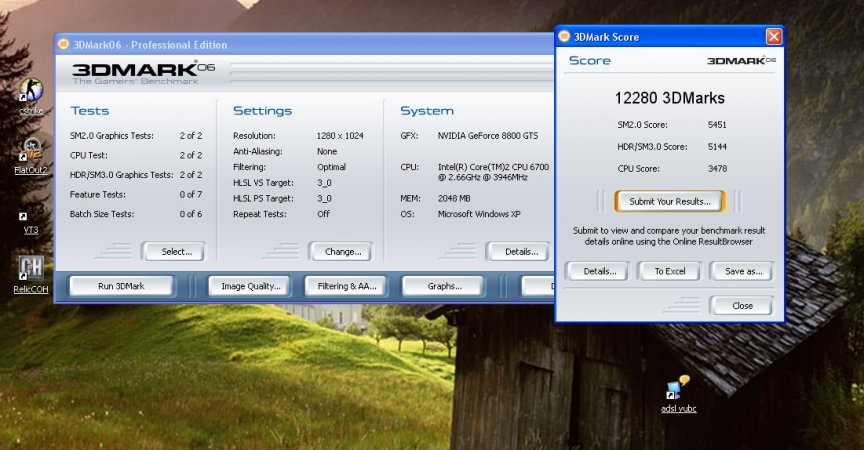Click the OS value Microsoft Windows XP

point(479,214)
